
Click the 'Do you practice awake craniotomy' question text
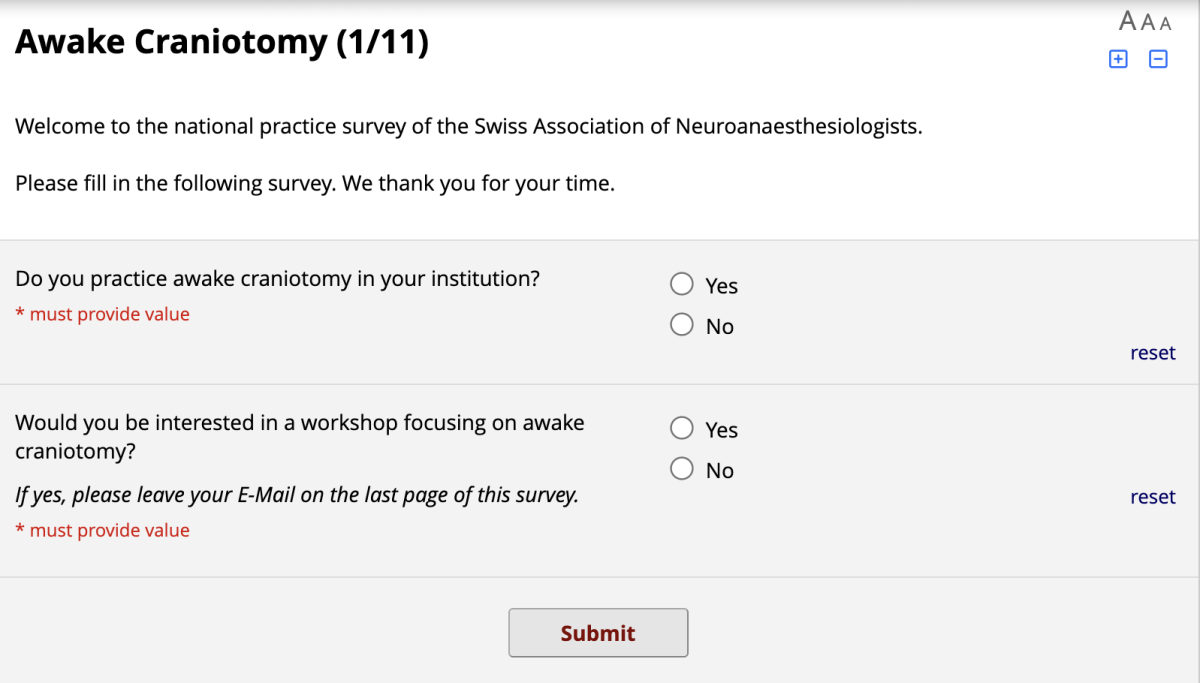click(277, 279)
